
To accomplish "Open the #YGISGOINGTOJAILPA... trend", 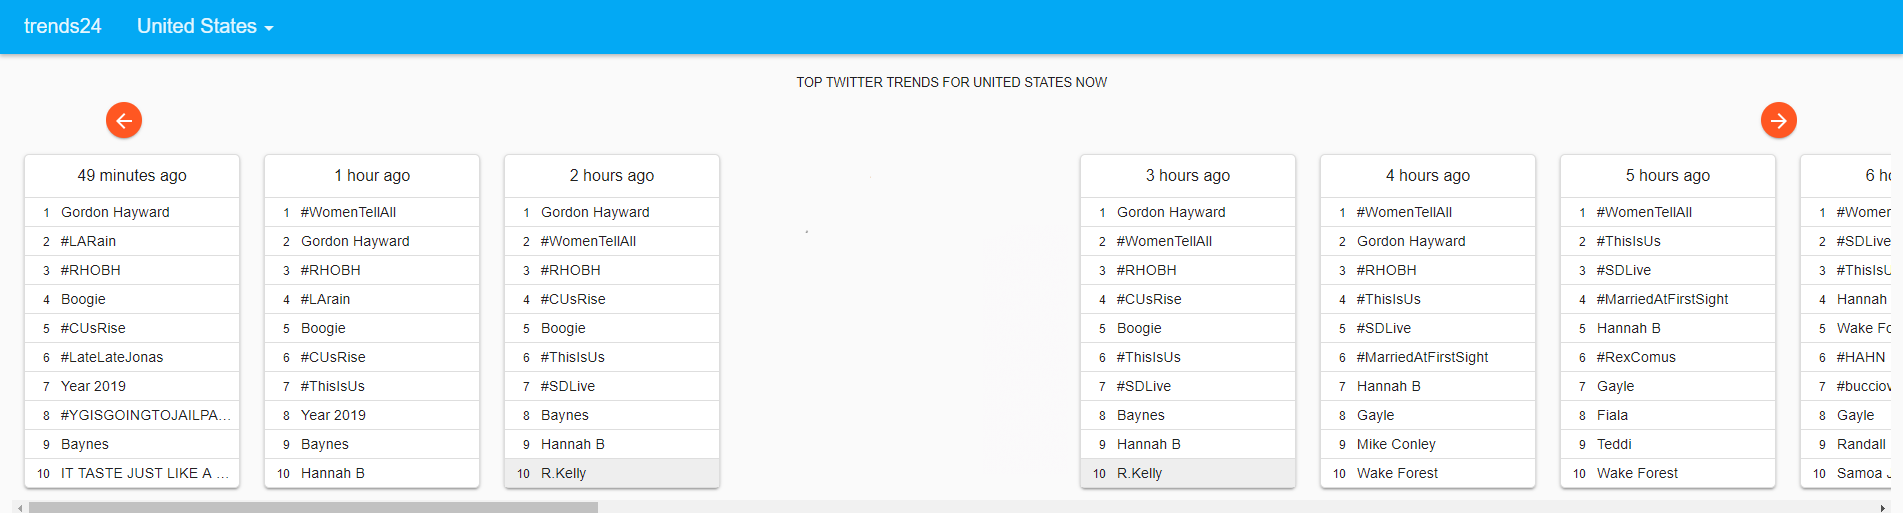I will coord(146,415).
